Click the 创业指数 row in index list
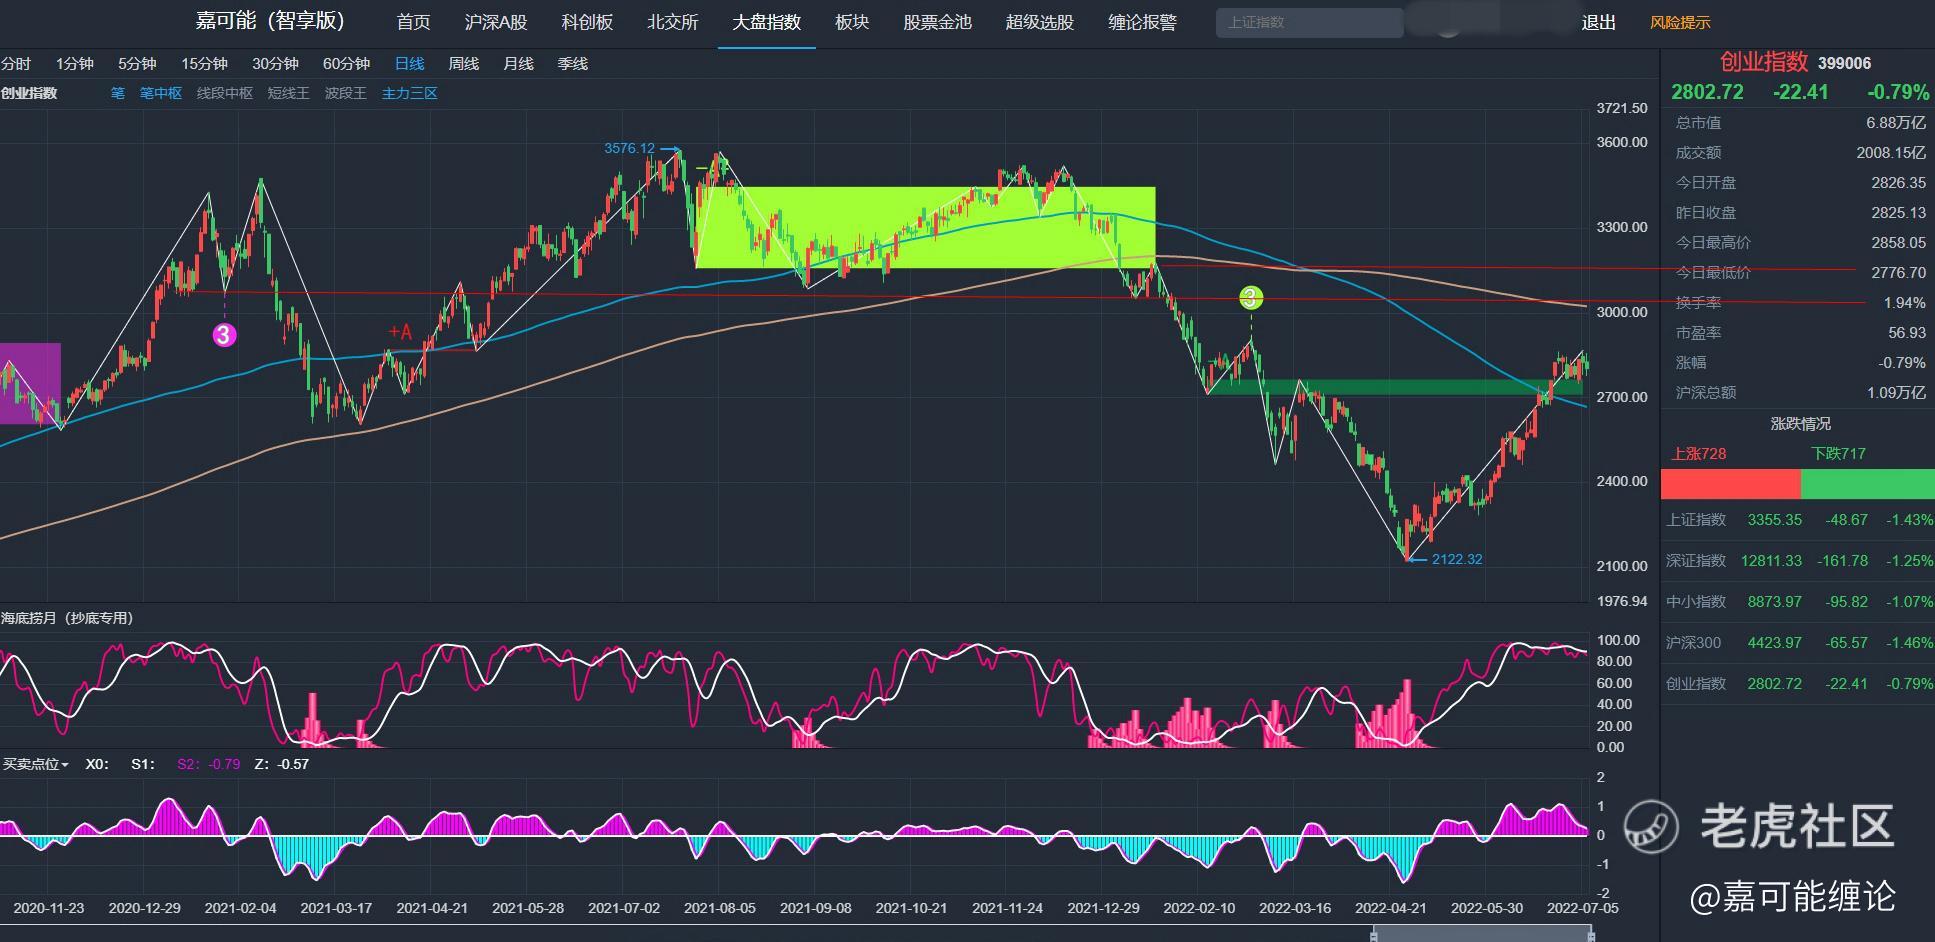 pos(1797,684)
